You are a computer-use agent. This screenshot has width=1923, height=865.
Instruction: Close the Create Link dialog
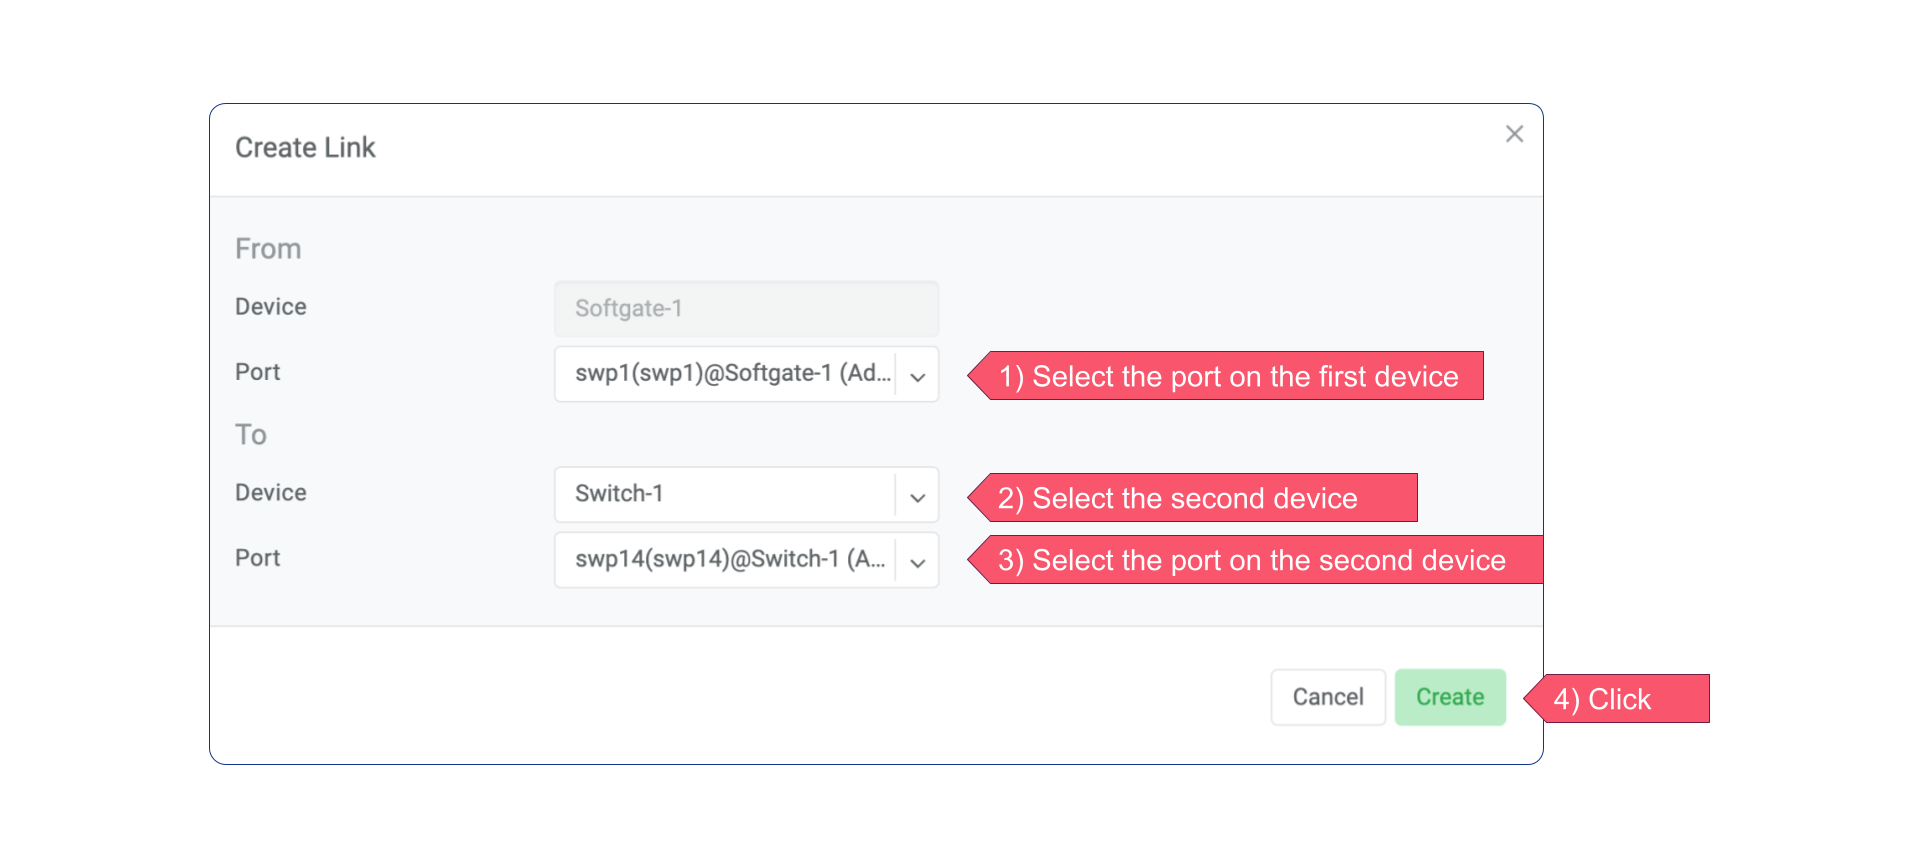coord(1514,134)
